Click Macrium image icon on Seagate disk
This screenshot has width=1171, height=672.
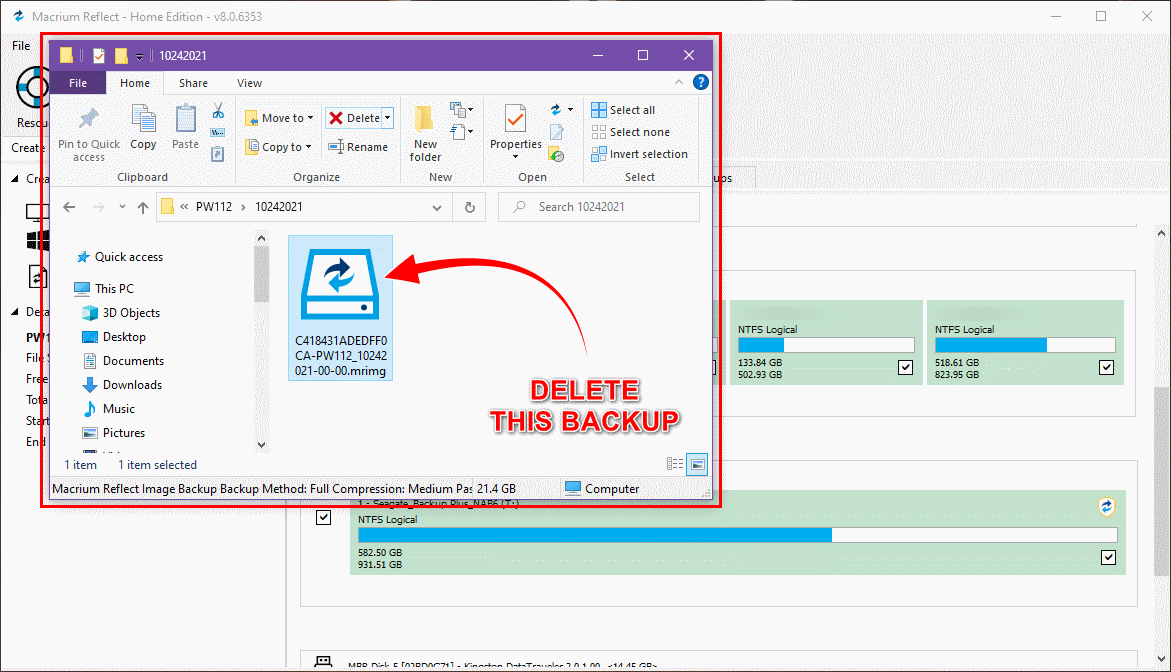tap(1106, 507)
